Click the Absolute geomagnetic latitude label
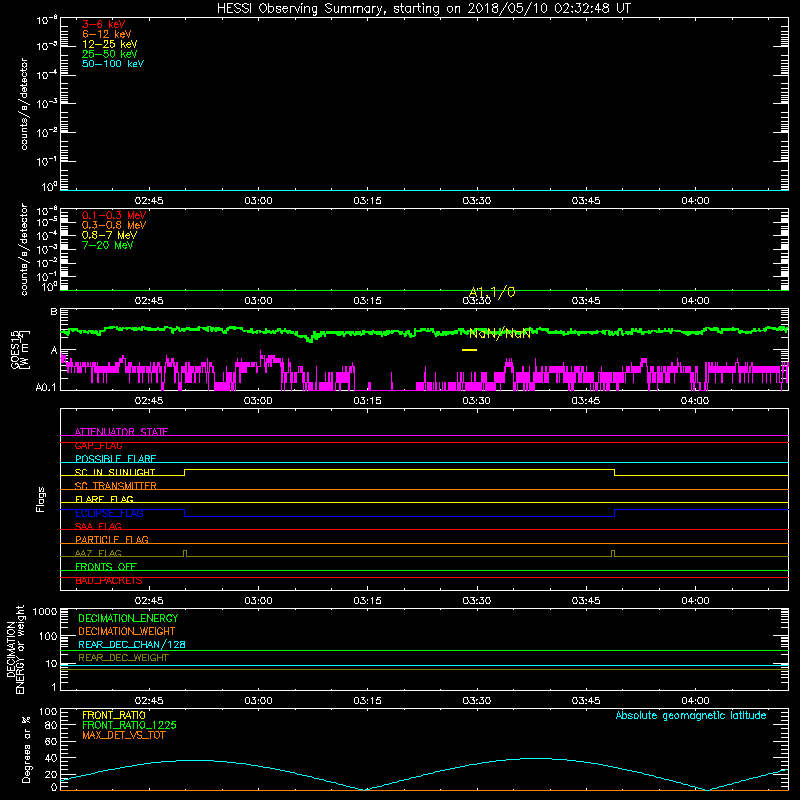The width and height of the screenshot is (800, 800). pyautogui.click(x=691, y=715)
